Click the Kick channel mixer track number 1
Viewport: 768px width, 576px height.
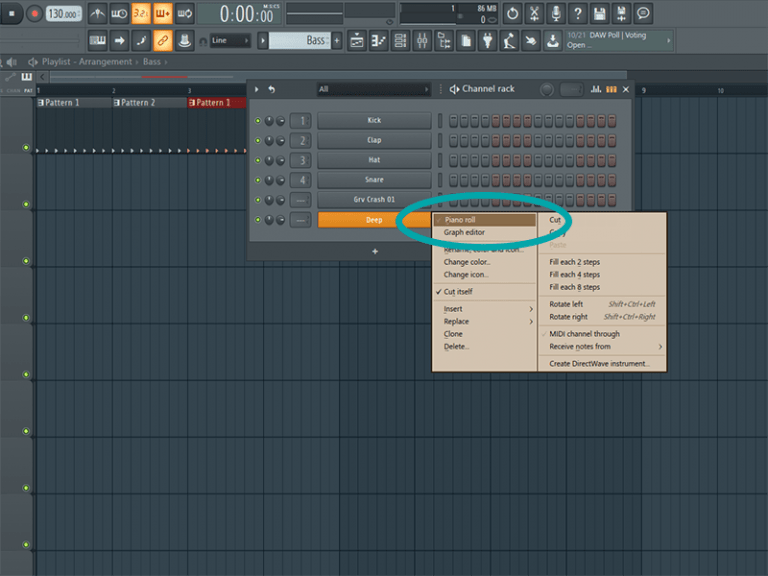tap(300, 120)
